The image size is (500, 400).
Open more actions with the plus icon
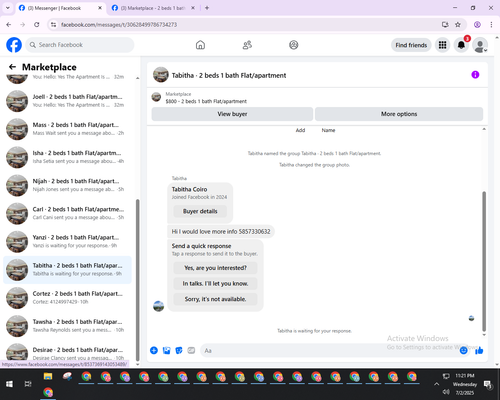[x=154, y=350]
